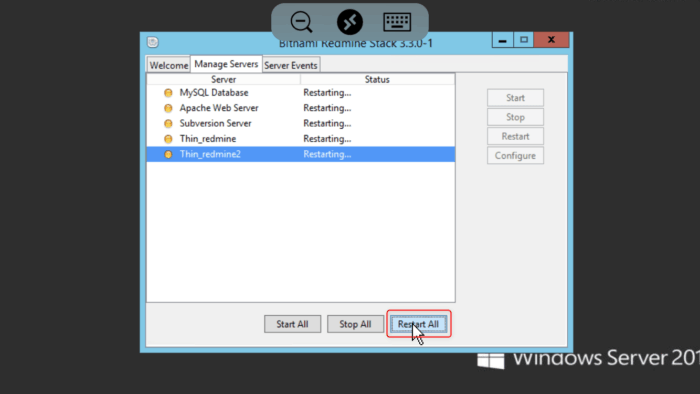
Task: Click the Restarting status of Thin_redmine2
Action: click(x=327, y=154)
